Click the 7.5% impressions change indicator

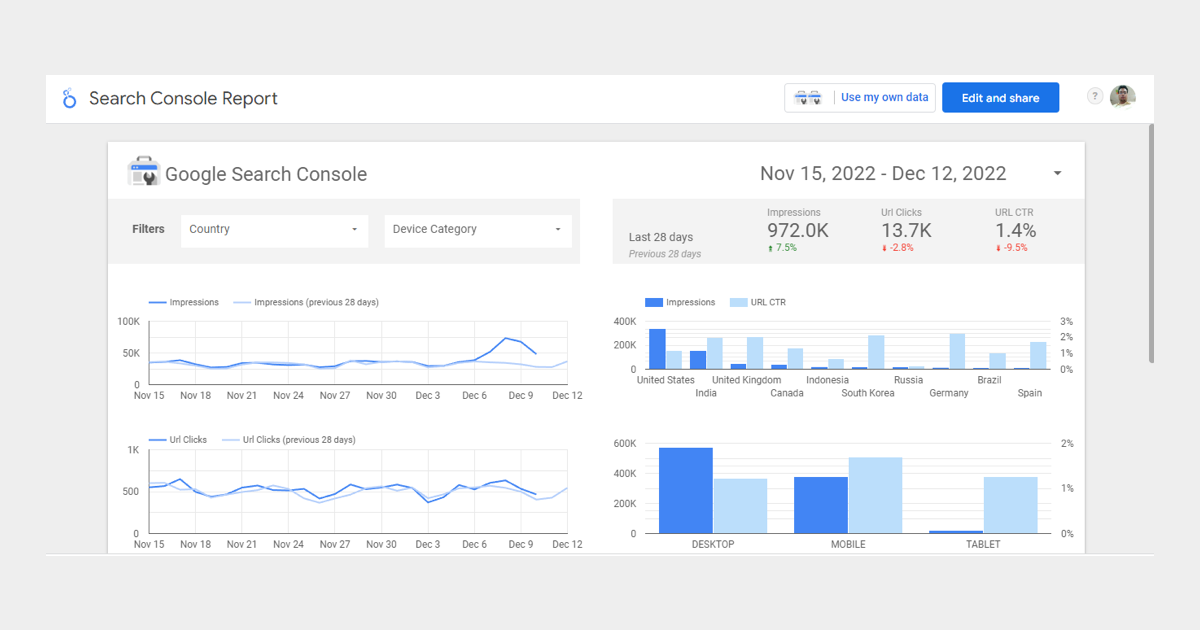click(x=782, y=248)
